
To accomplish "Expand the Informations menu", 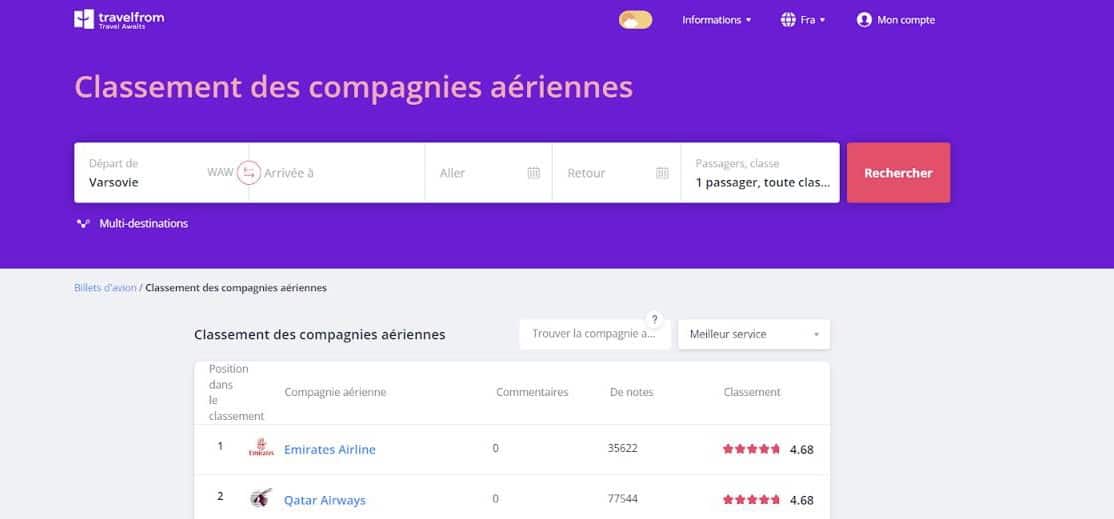I will [716, 20].
